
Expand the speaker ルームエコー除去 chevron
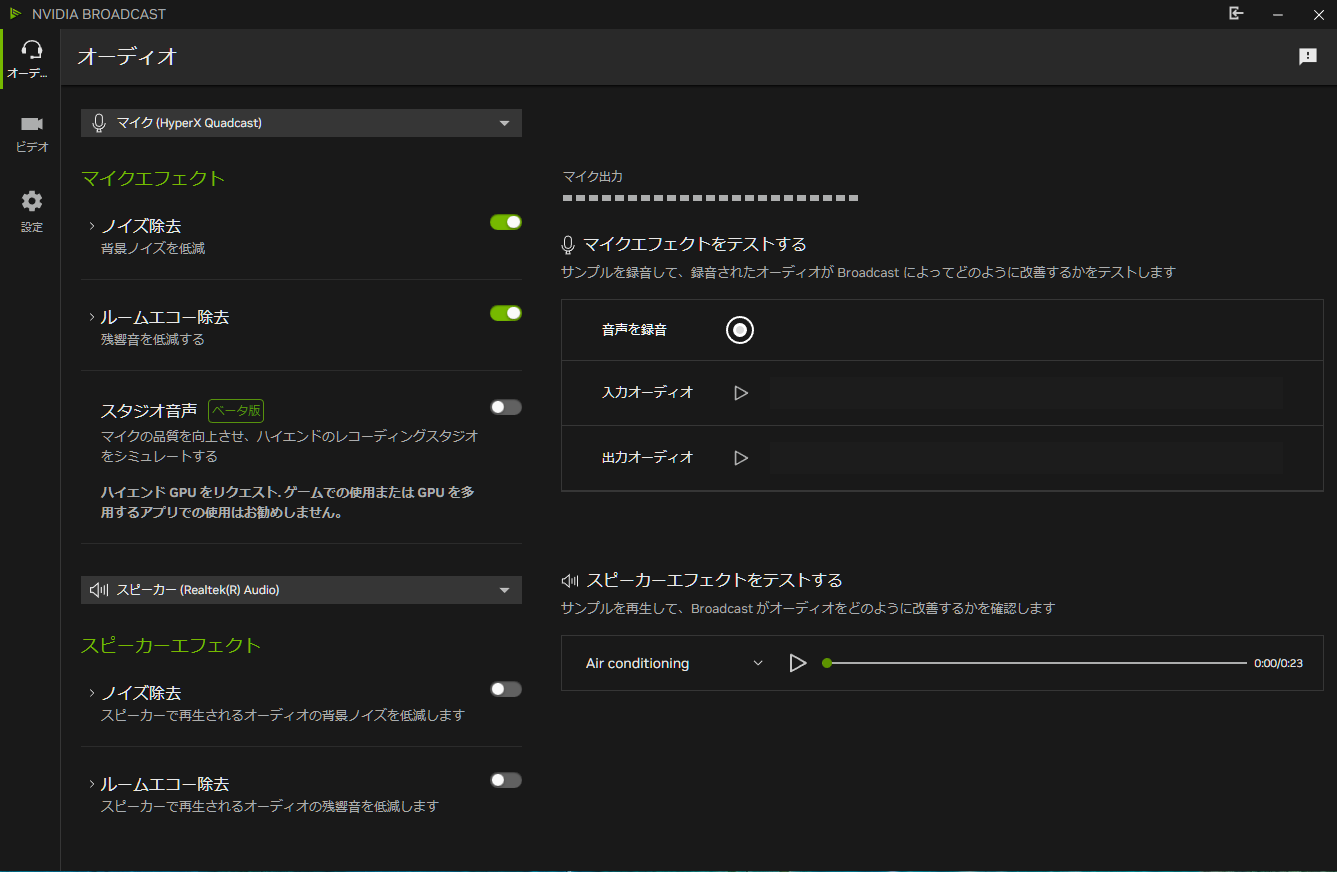point(91,784)
